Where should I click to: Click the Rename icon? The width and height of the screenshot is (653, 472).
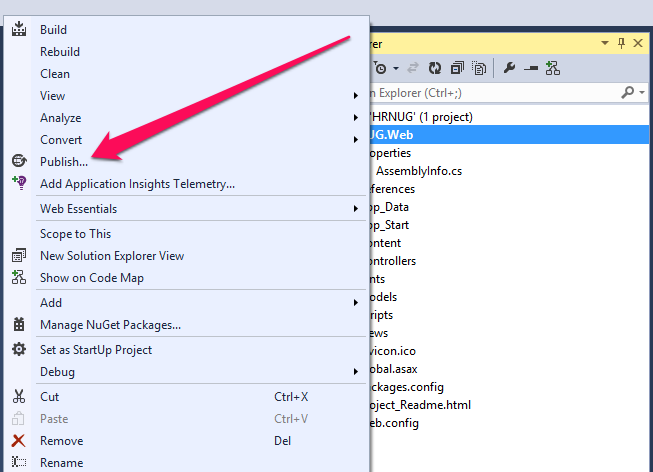(19, 462)
